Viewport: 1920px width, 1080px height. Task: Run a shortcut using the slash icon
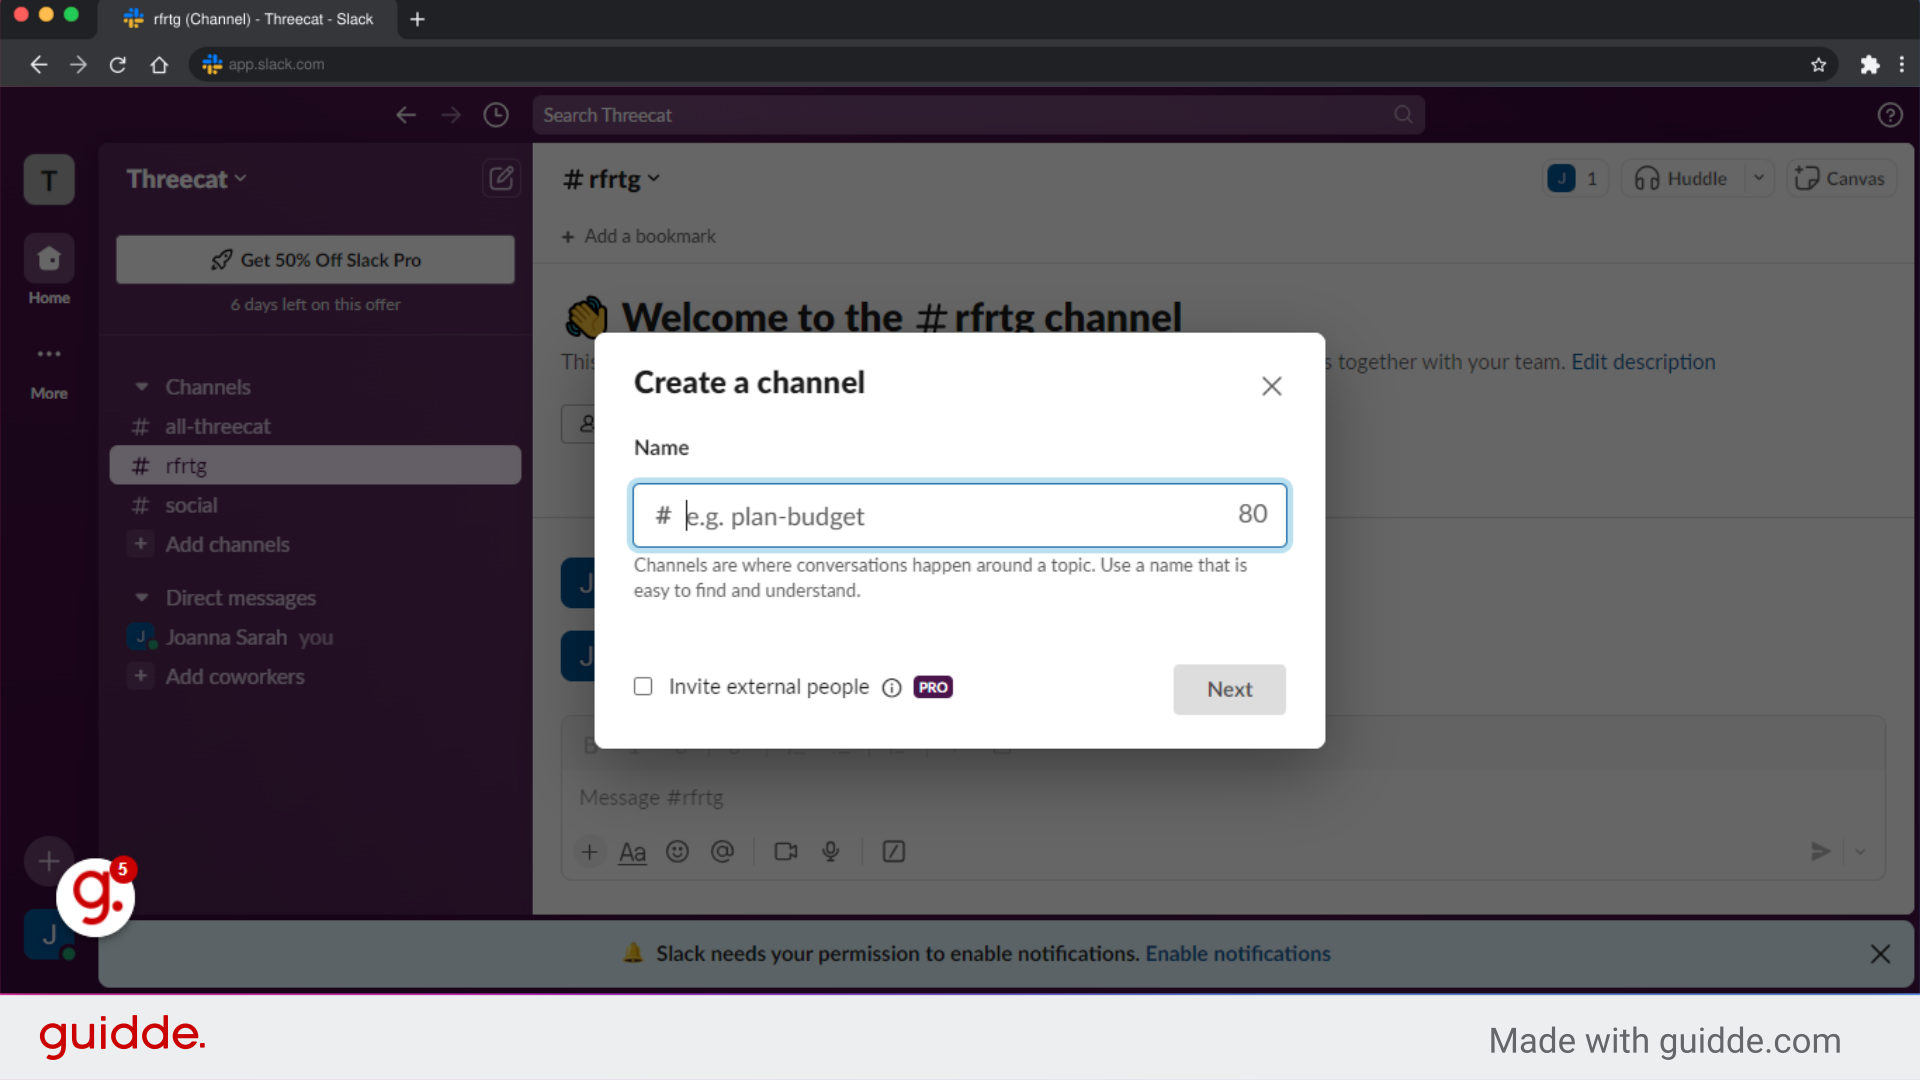click(x=893, y=851)
